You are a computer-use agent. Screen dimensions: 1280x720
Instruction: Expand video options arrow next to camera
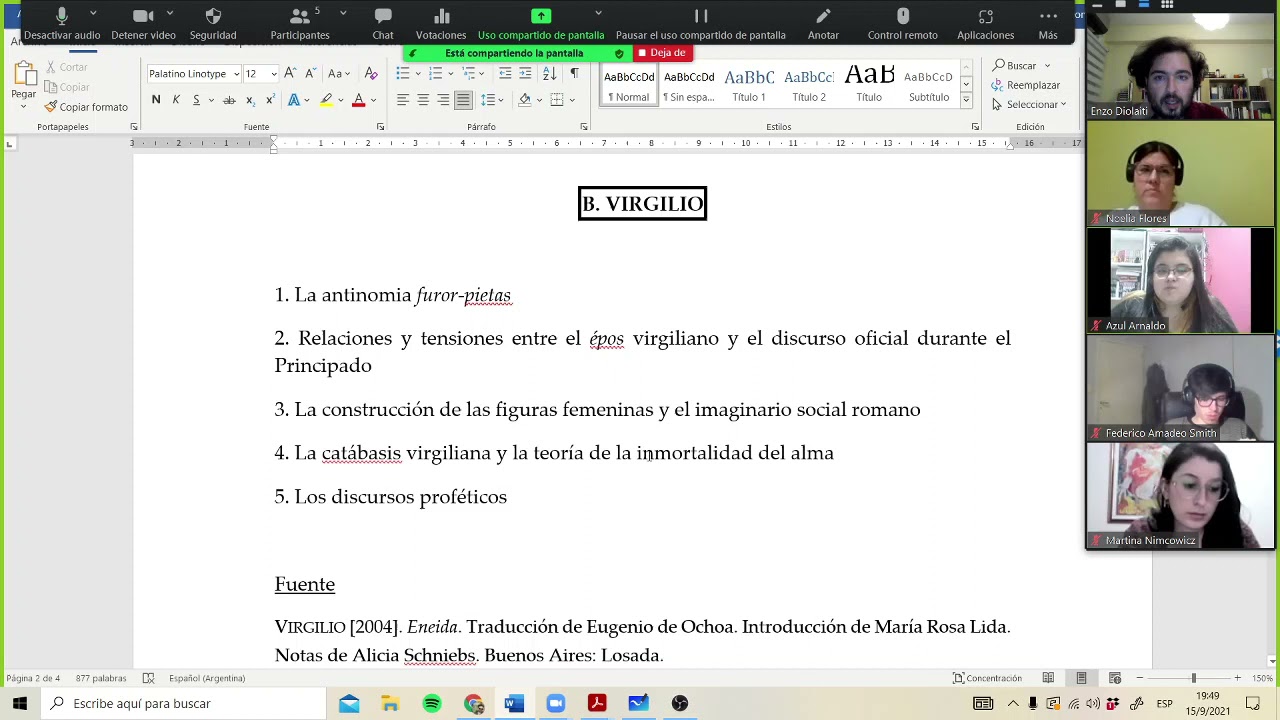[x=170, y=14]
